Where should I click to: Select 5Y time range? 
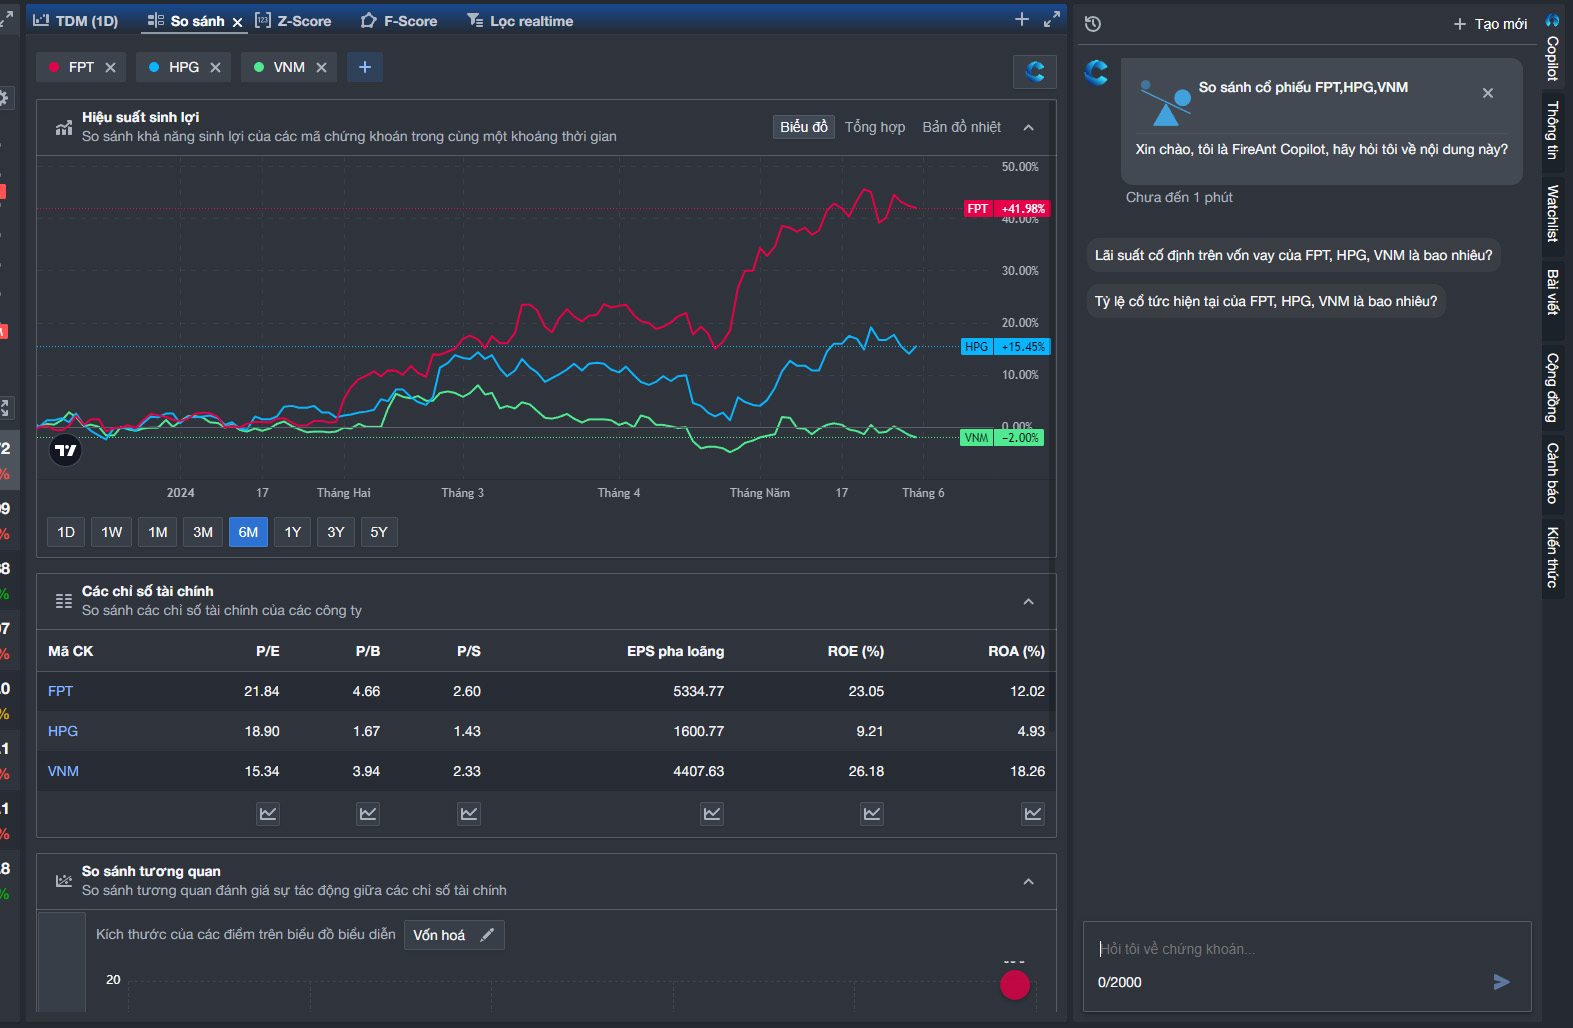pos(379,532)
